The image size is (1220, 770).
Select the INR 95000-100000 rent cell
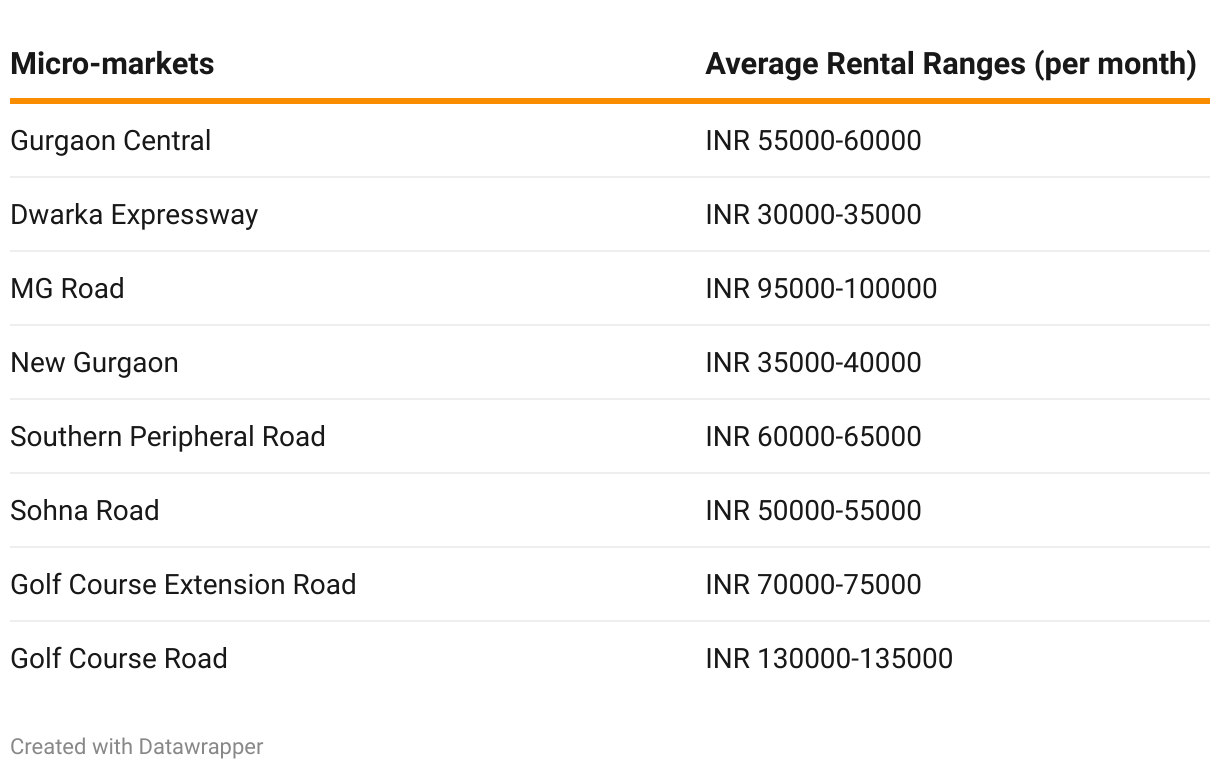click(x=821, y=289)
